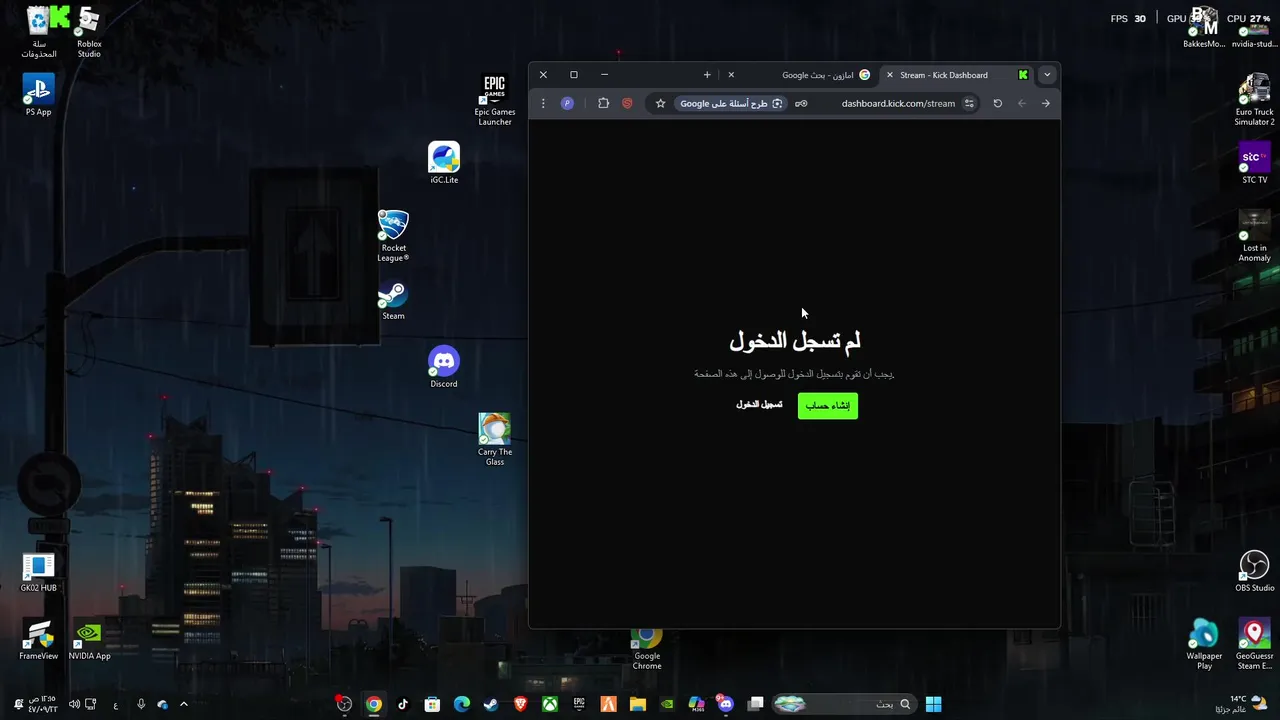Open TikTok from the taskbar
Screen dimensions: 1280x720
[x=403, y=704]
